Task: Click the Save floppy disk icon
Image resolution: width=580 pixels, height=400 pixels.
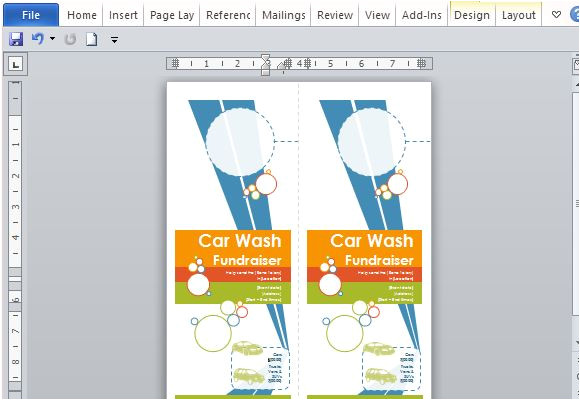Action: (16, 39)
